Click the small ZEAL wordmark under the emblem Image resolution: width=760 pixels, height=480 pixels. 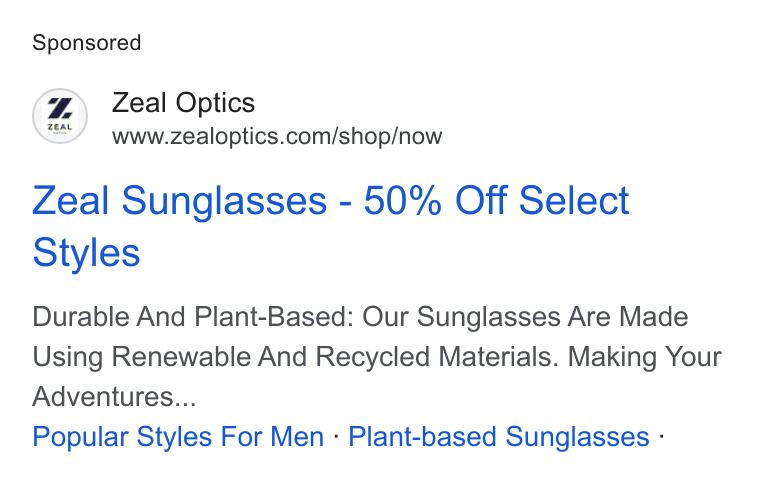pyautogui.click(x=60, y=127)
